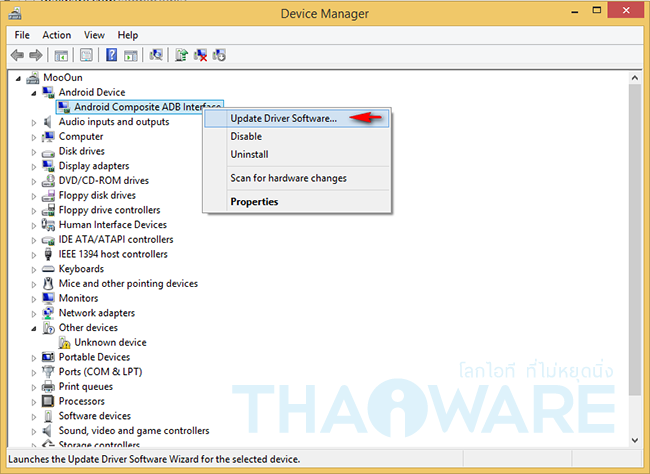Click the scrollbar down arrow

click(635, 440)
